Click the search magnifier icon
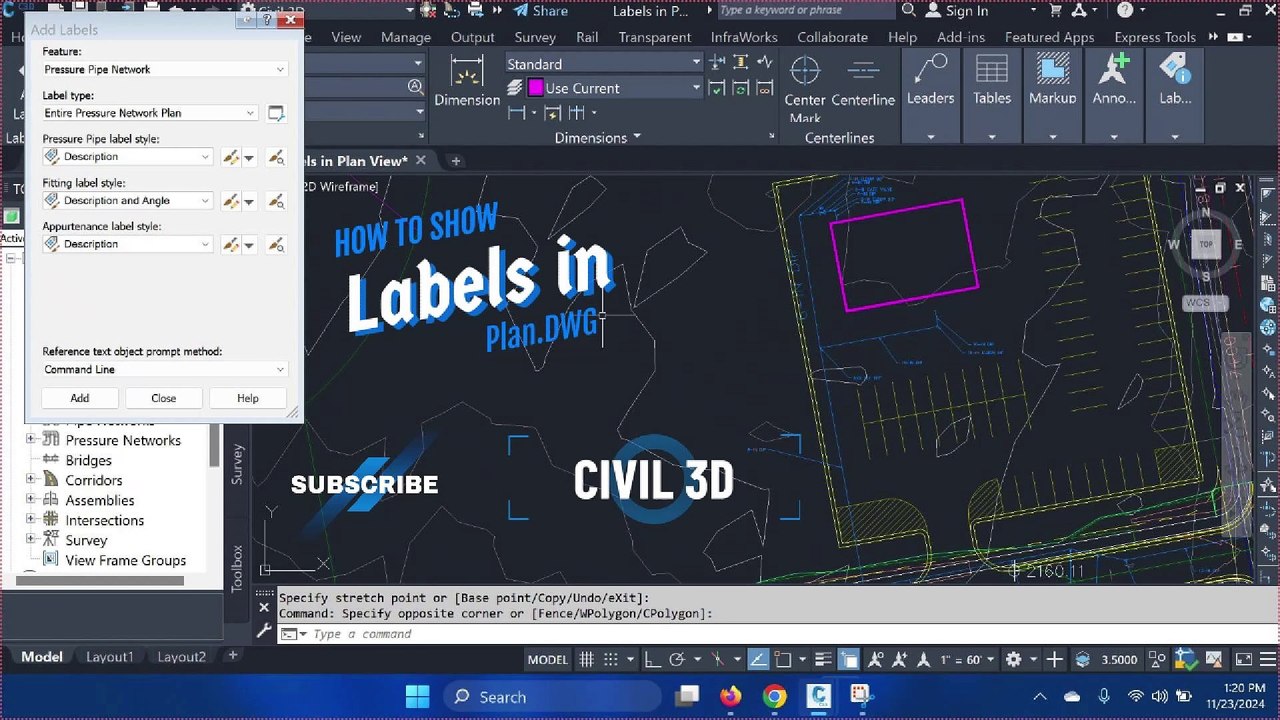Image resolution: width=1280 pixels, height=720 pixels. click(908, 11)
